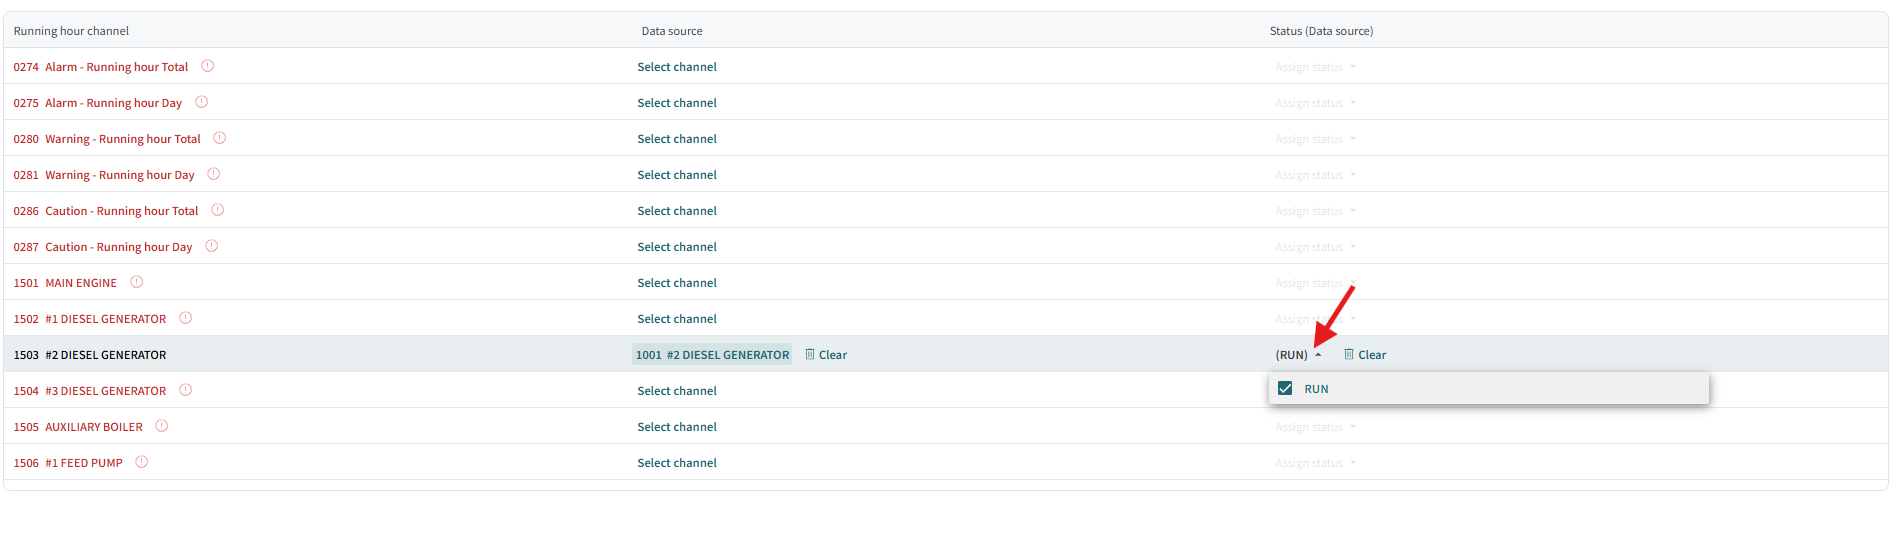Collapse the (RUN) status dropdown
The image size is (1897, 546).
click(1298, 355)
